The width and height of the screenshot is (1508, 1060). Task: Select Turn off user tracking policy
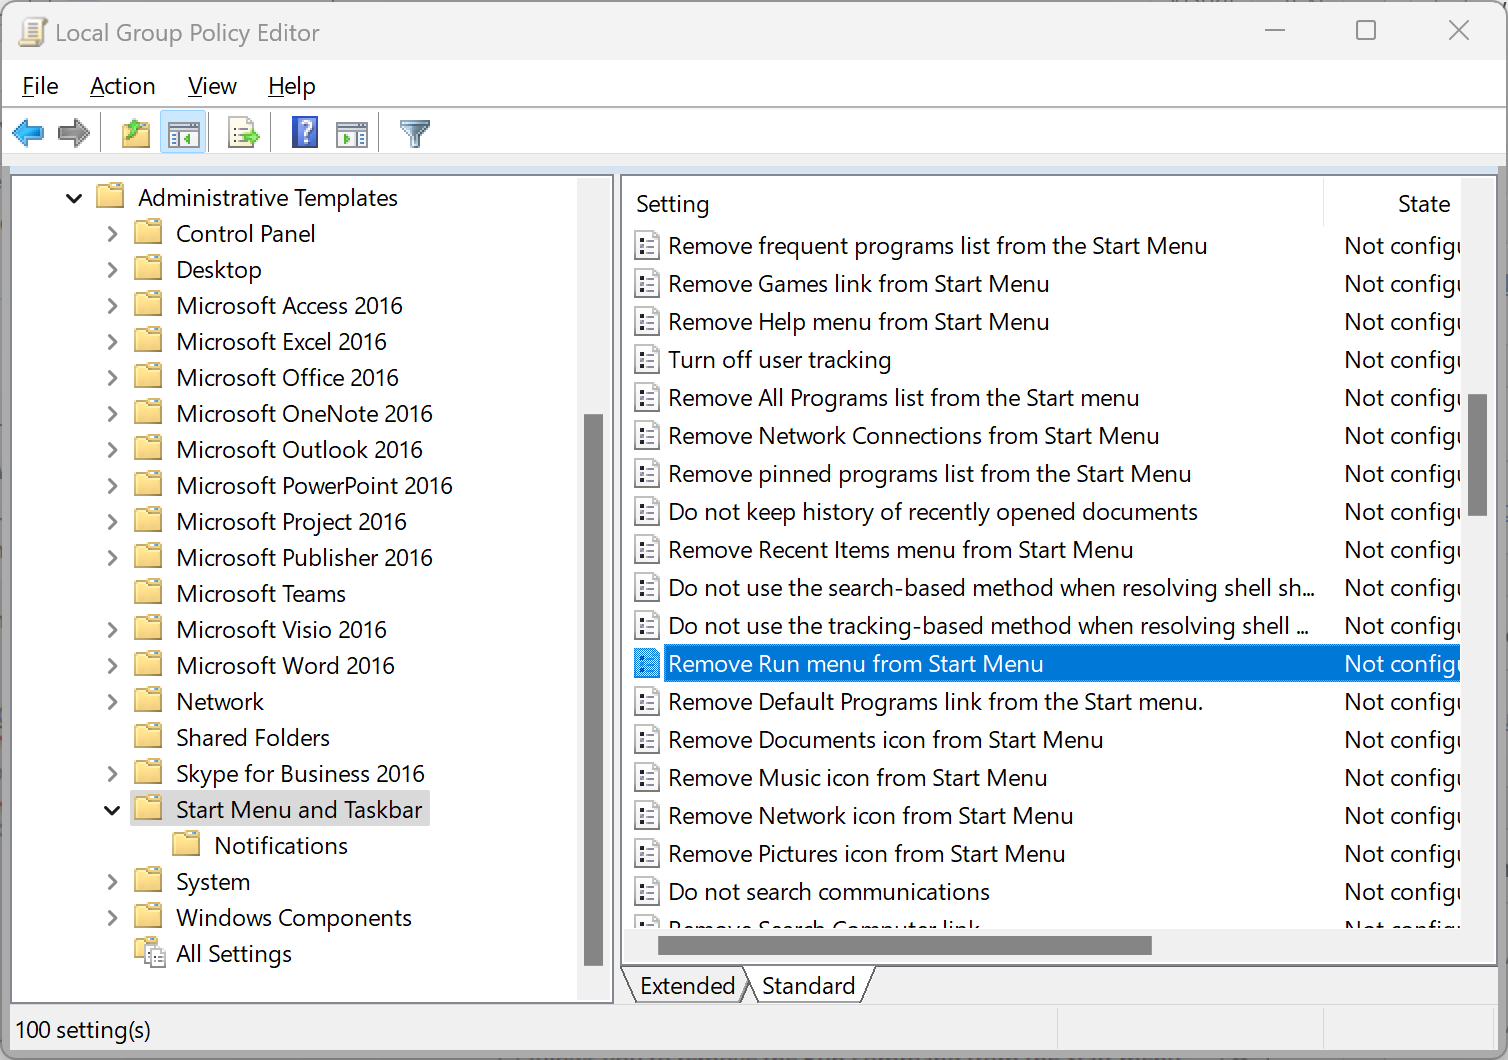click(x=779, y=360)
